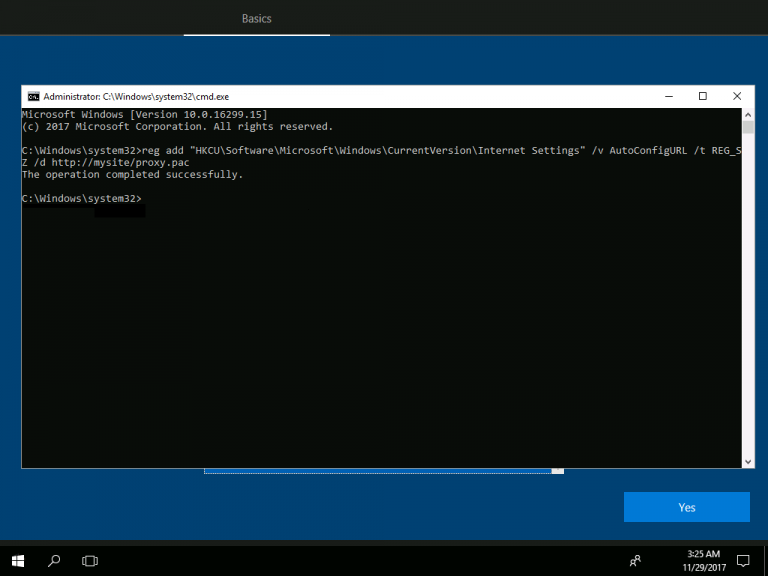Open the Windows Start menu

click(x=18, y=560)
